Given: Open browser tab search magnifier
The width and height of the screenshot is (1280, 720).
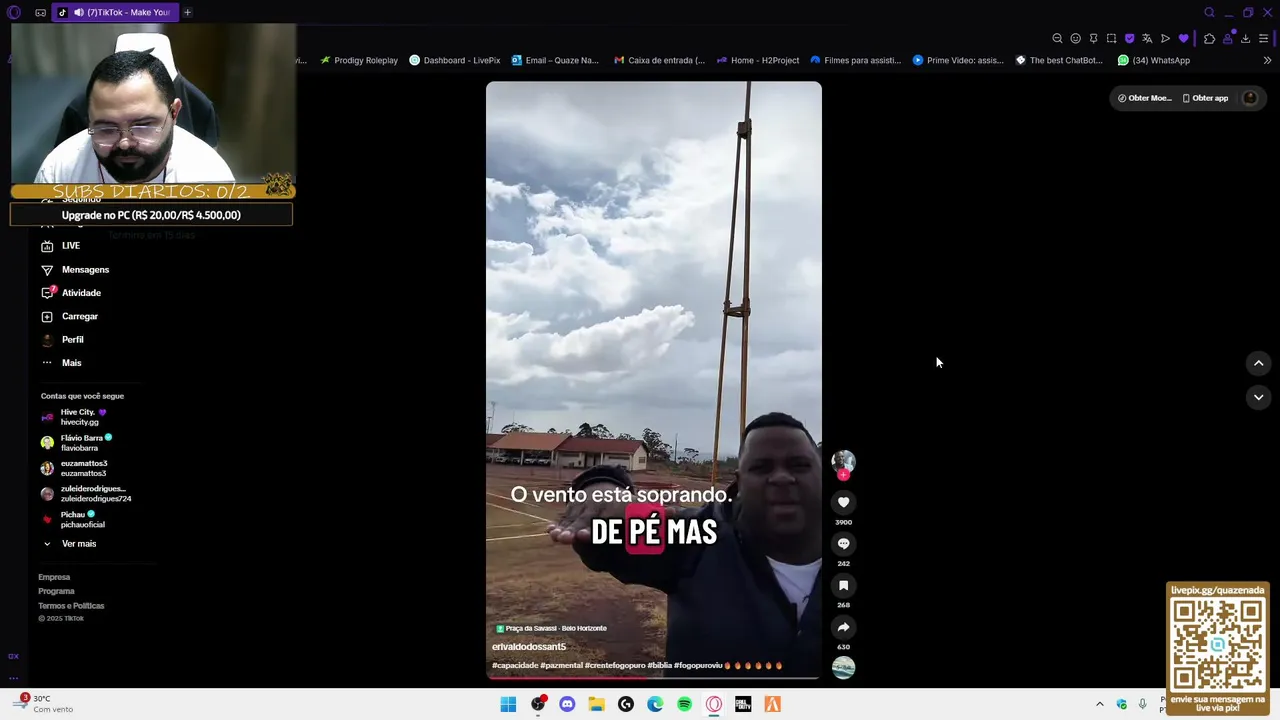Looking at the screenshot, I should point(1209,12).
